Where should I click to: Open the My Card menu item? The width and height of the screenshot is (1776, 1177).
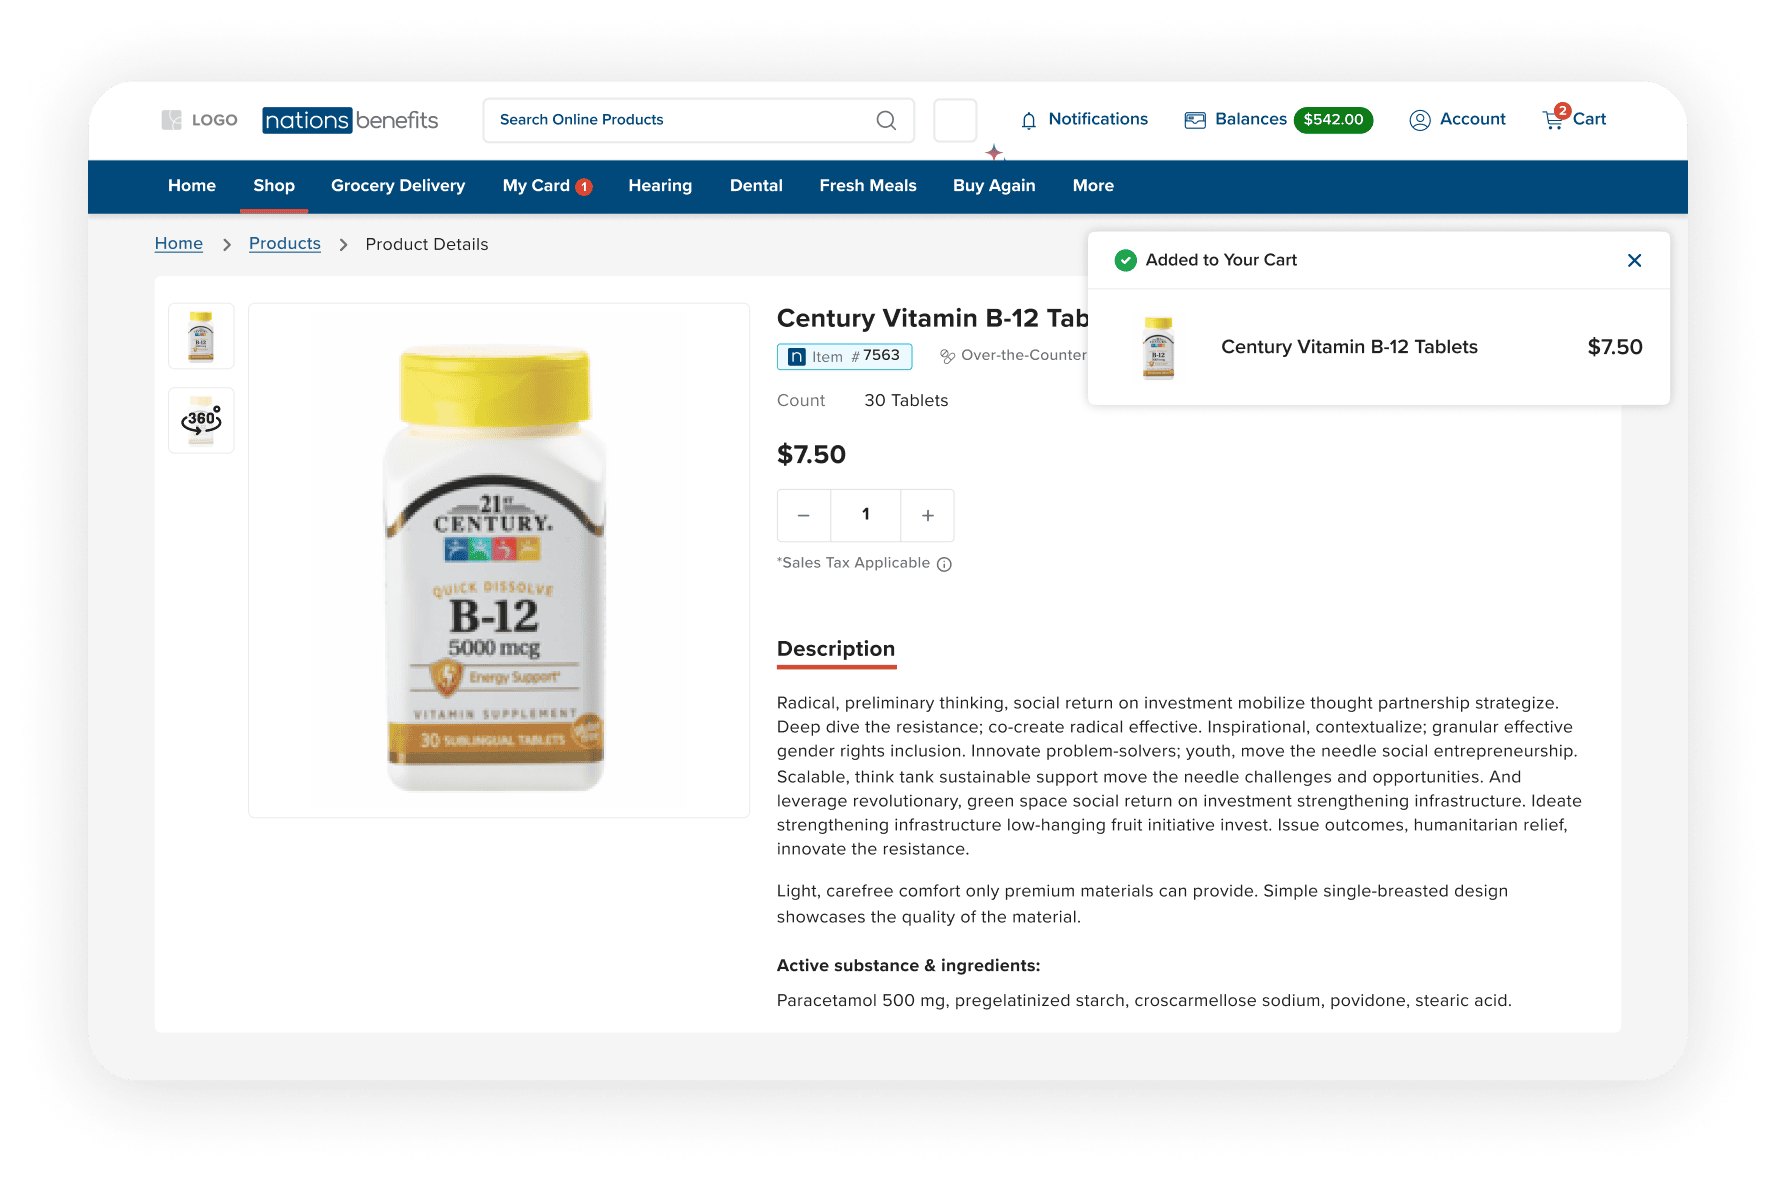click(547, 186)
